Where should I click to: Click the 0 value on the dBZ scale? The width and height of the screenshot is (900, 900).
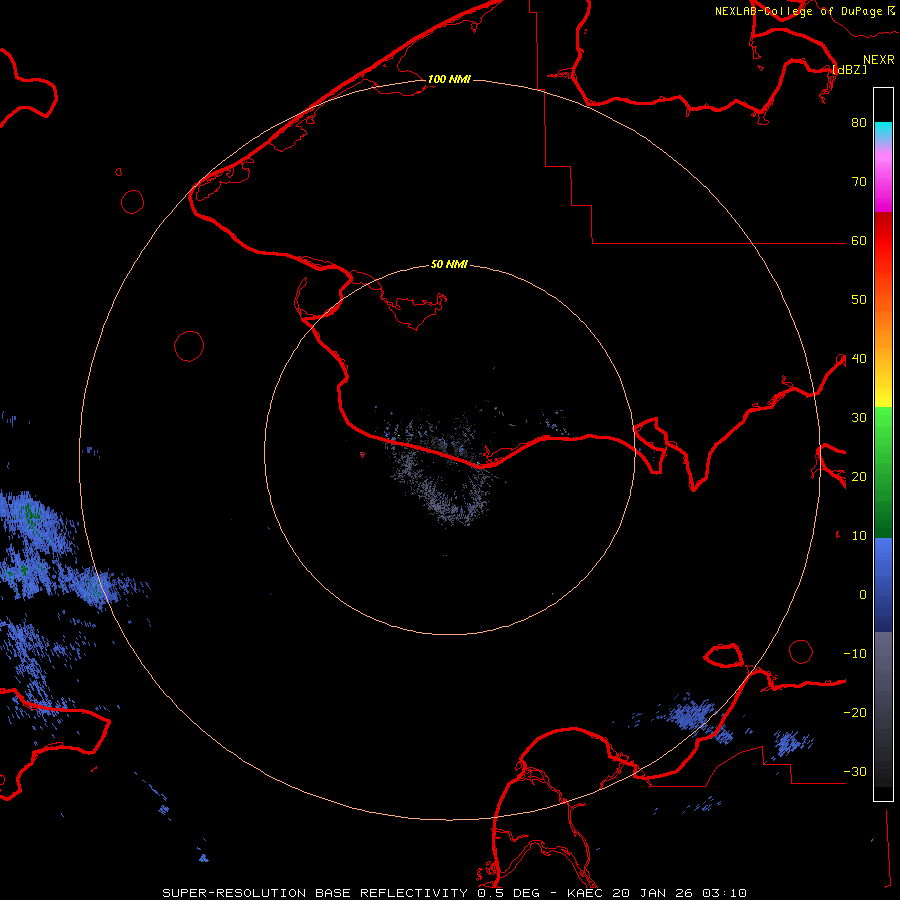(x=863, y=595)
